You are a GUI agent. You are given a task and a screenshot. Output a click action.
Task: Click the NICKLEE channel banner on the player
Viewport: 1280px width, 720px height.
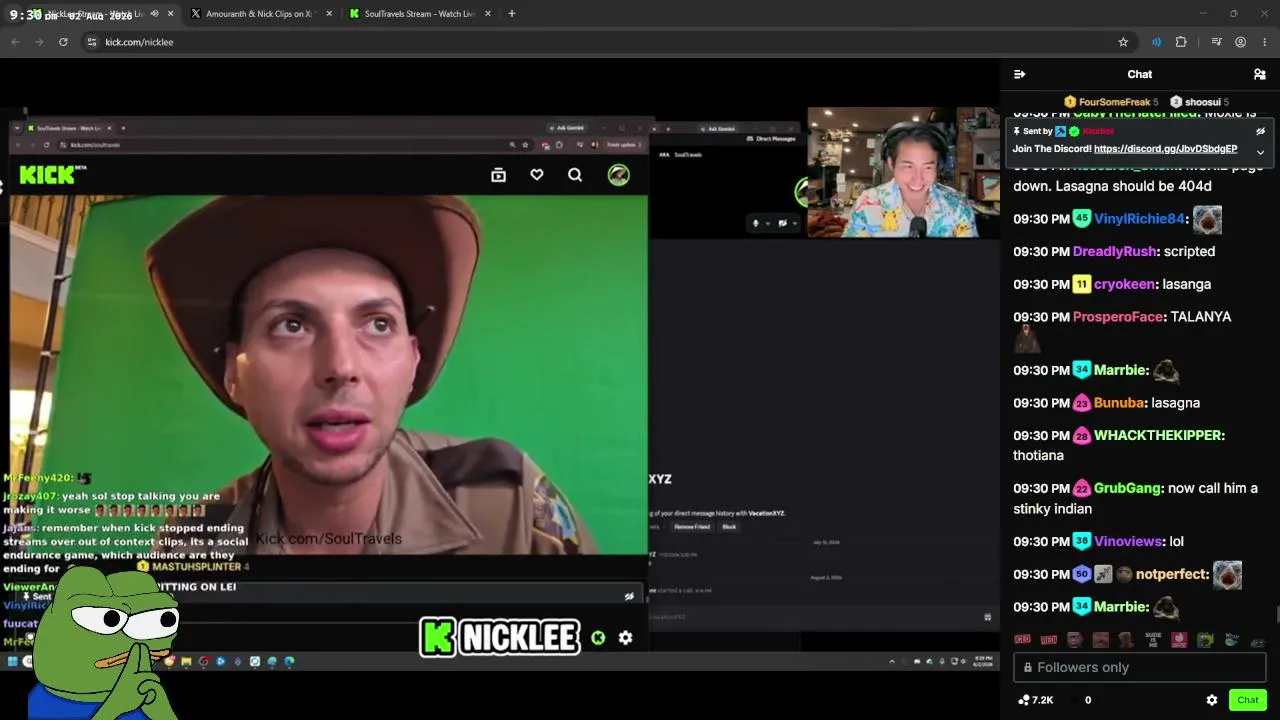[x=499, y=637]
